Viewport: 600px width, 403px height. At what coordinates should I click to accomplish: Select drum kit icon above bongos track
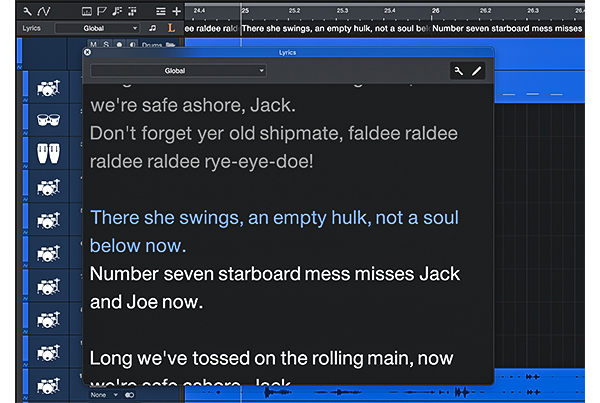point(49,88)
